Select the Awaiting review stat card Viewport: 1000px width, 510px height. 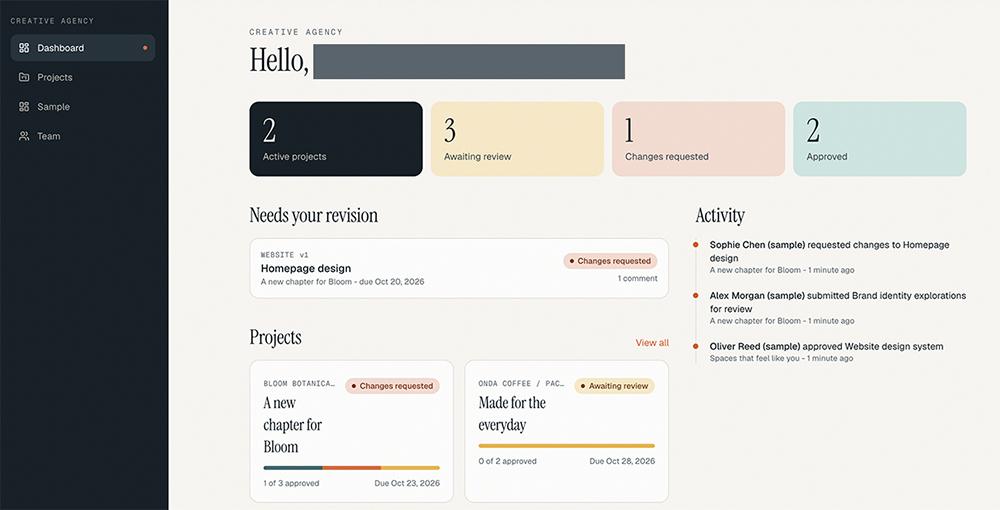pos(517,139)
